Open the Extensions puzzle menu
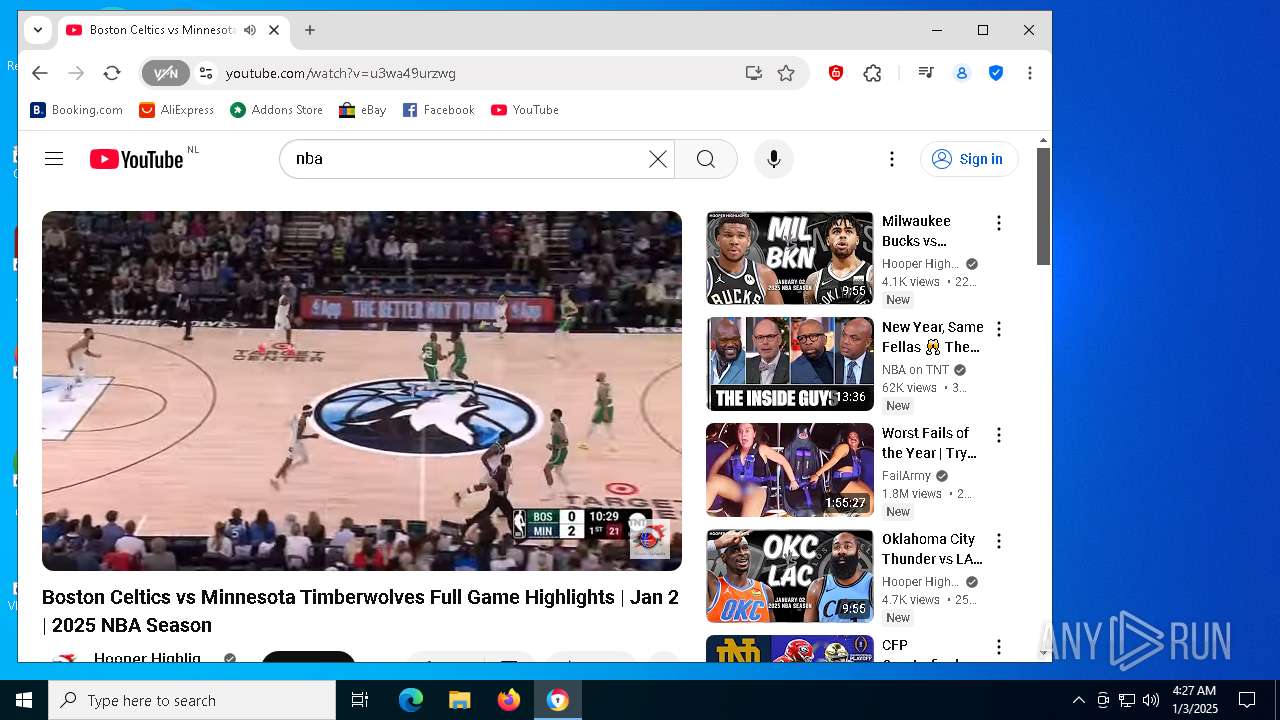 872,73
